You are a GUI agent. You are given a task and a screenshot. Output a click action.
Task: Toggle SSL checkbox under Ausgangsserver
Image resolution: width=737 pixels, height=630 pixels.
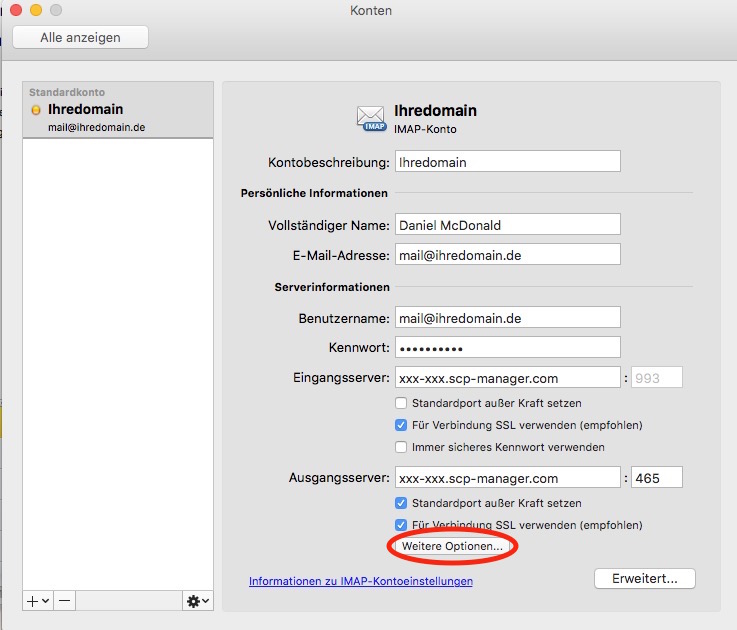coord(401,525)
